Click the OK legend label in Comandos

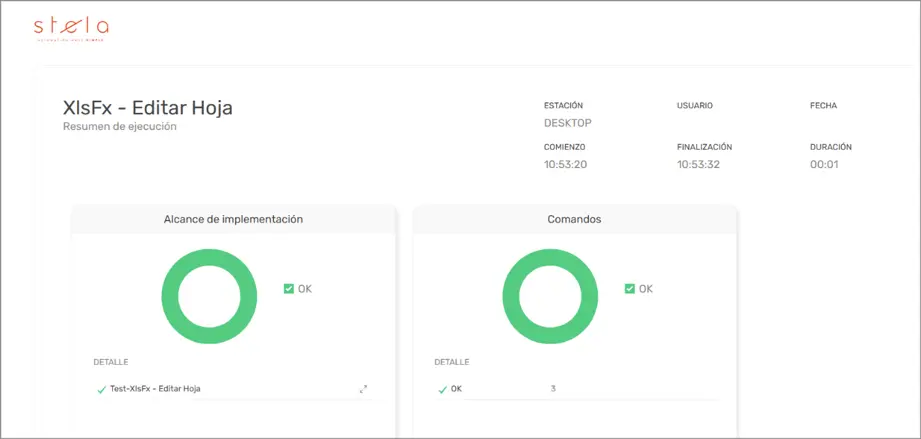click(x=646, y=289)
